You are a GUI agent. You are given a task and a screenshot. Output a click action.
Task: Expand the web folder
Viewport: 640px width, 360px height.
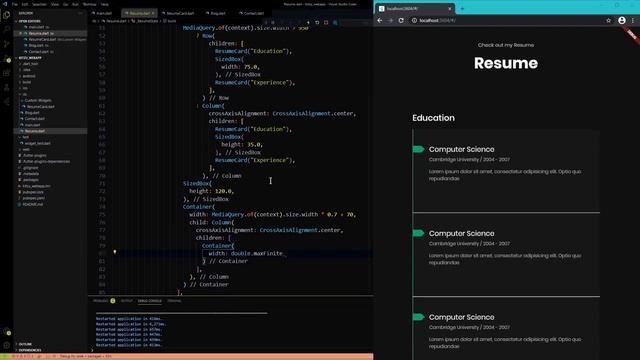point(26,149)
